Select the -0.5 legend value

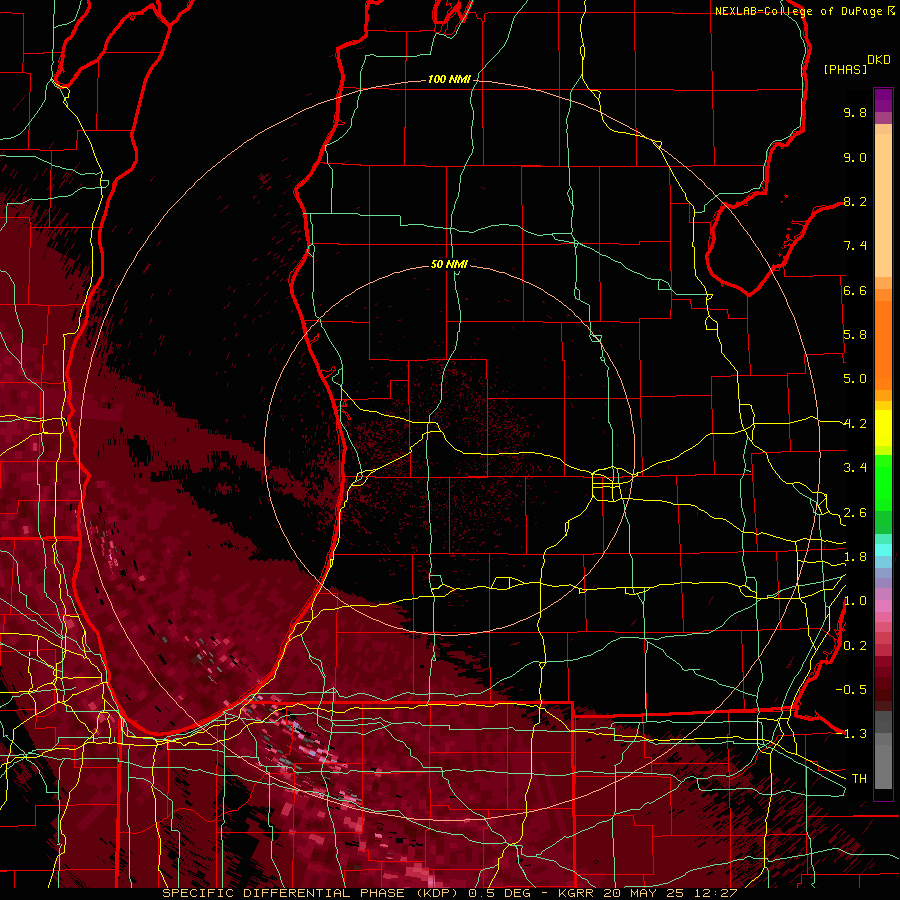(x=851, y=690)
